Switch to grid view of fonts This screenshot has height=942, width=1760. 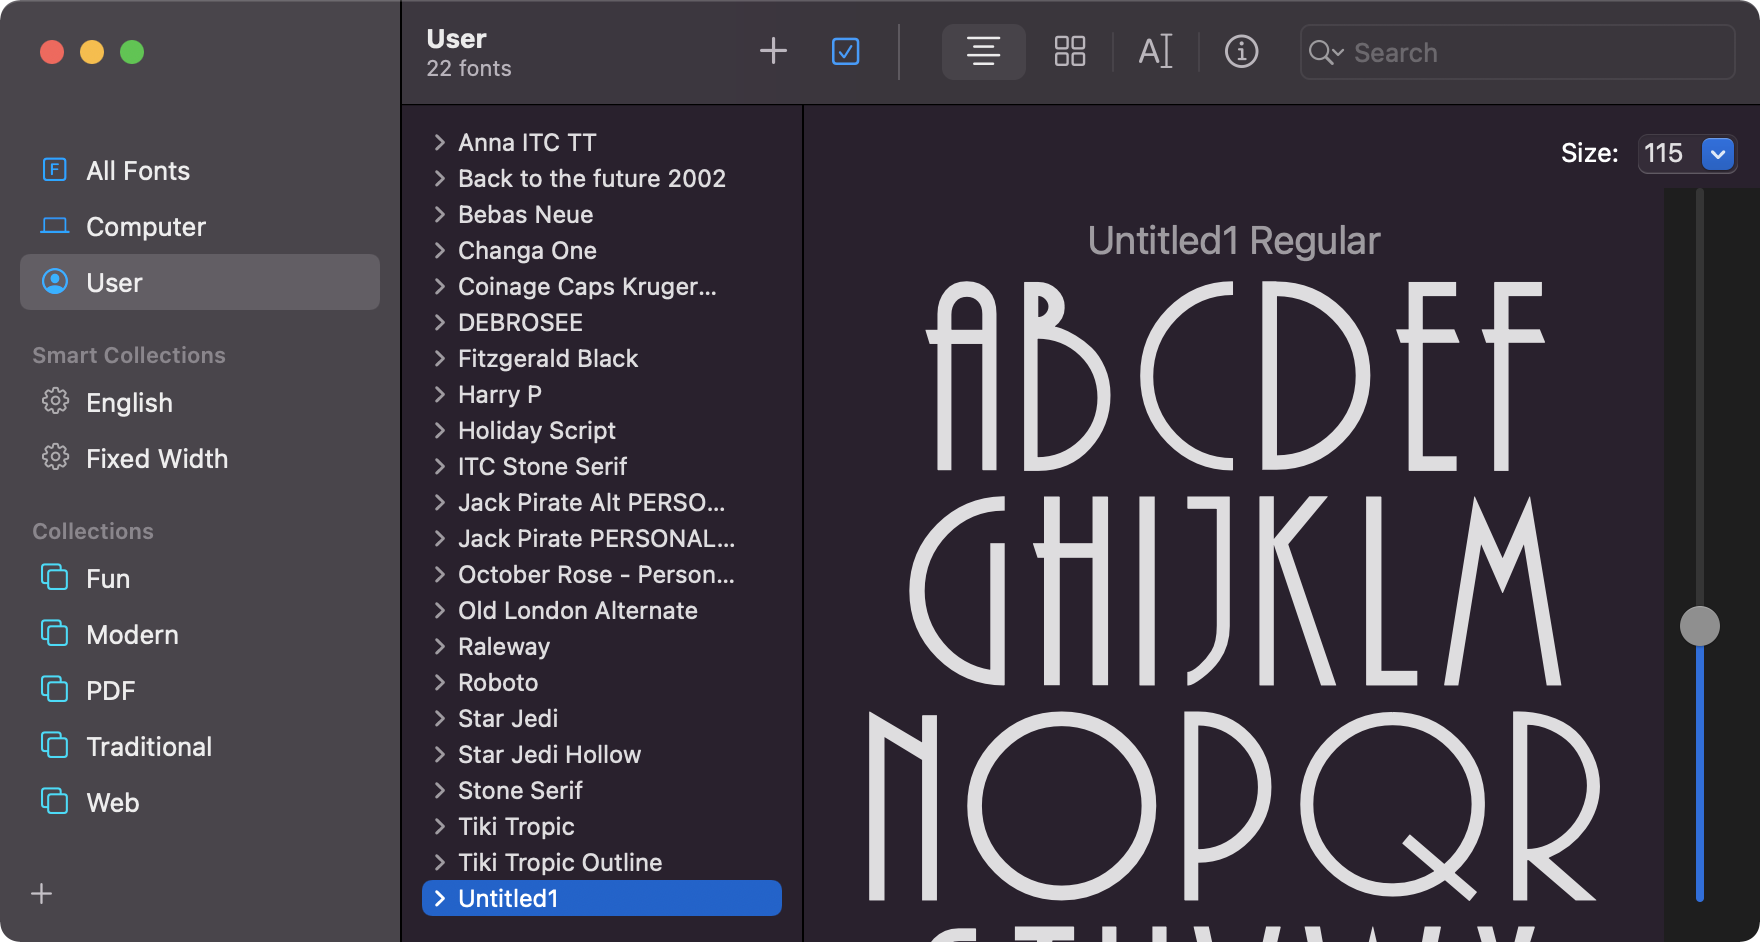(x=1069, y=51)
